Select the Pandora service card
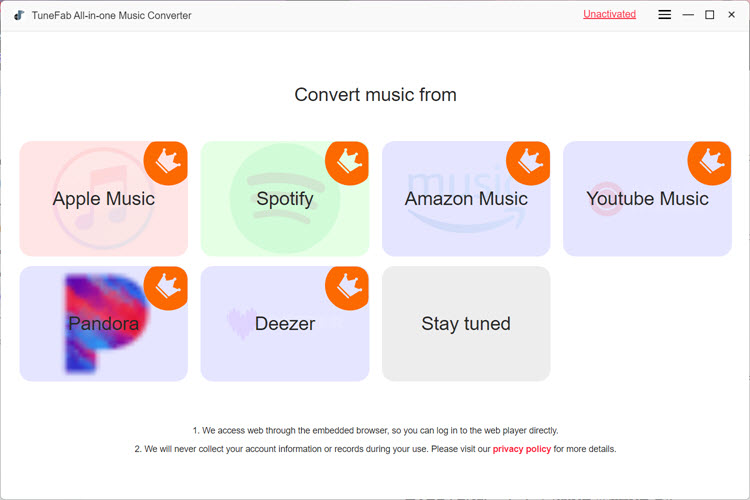This screenshot has height=500, width=750. pyautogui.click(x=103, y=324)
